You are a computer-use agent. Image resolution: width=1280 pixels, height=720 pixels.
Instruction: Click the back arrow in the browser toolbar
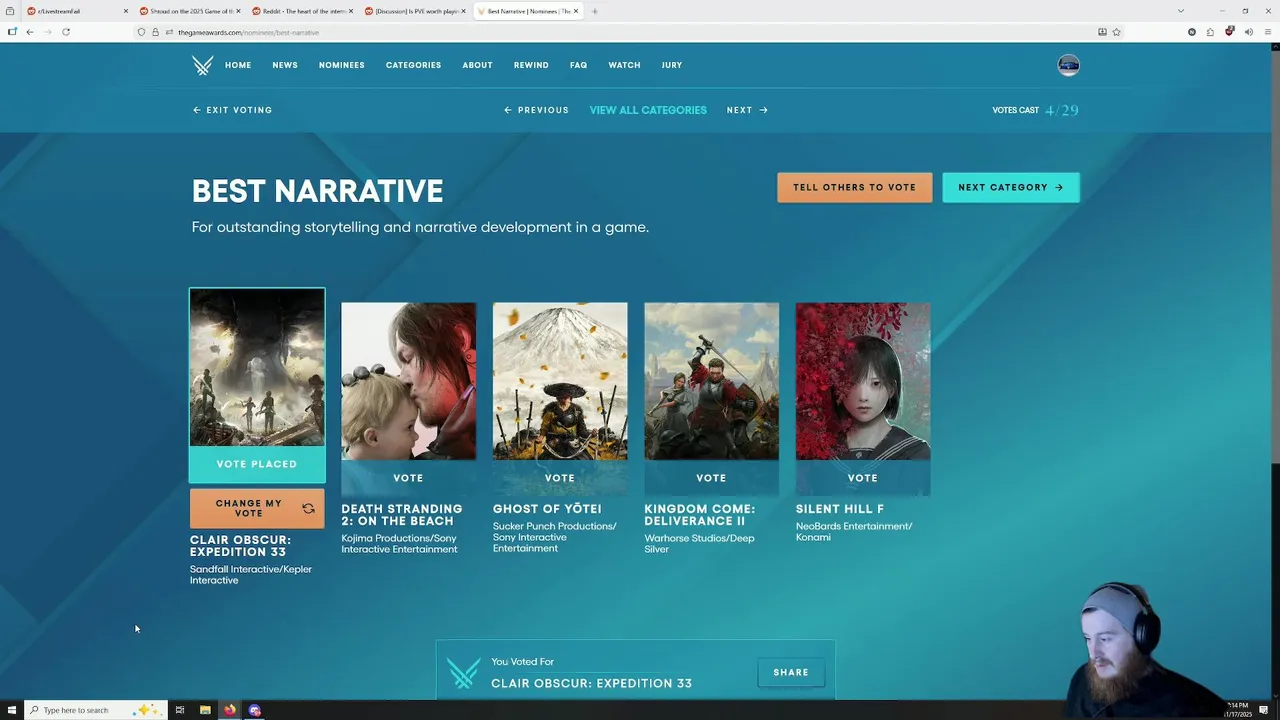coord(30,32)
